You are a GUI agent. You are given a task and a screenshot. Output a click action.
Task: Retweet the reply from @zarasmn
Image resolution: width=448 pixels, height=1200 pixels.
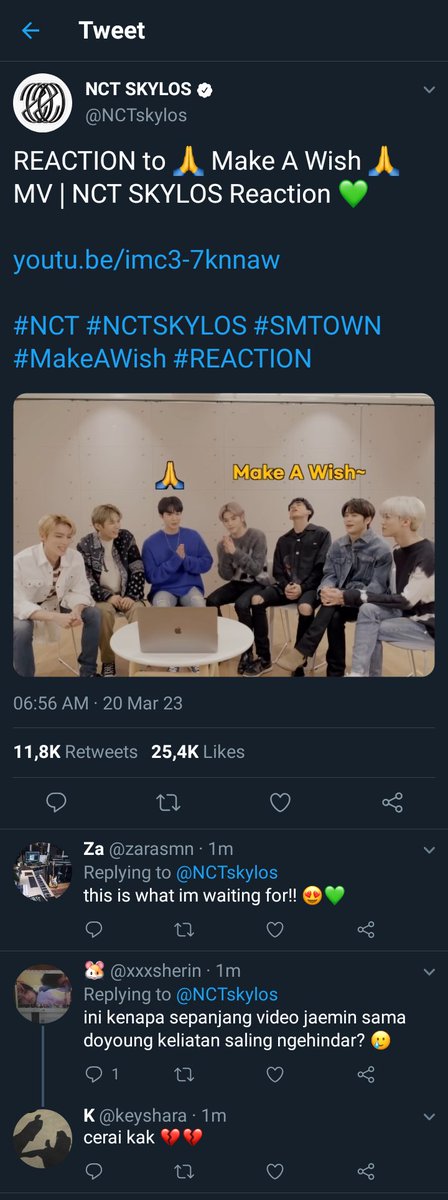pos(184,929)
